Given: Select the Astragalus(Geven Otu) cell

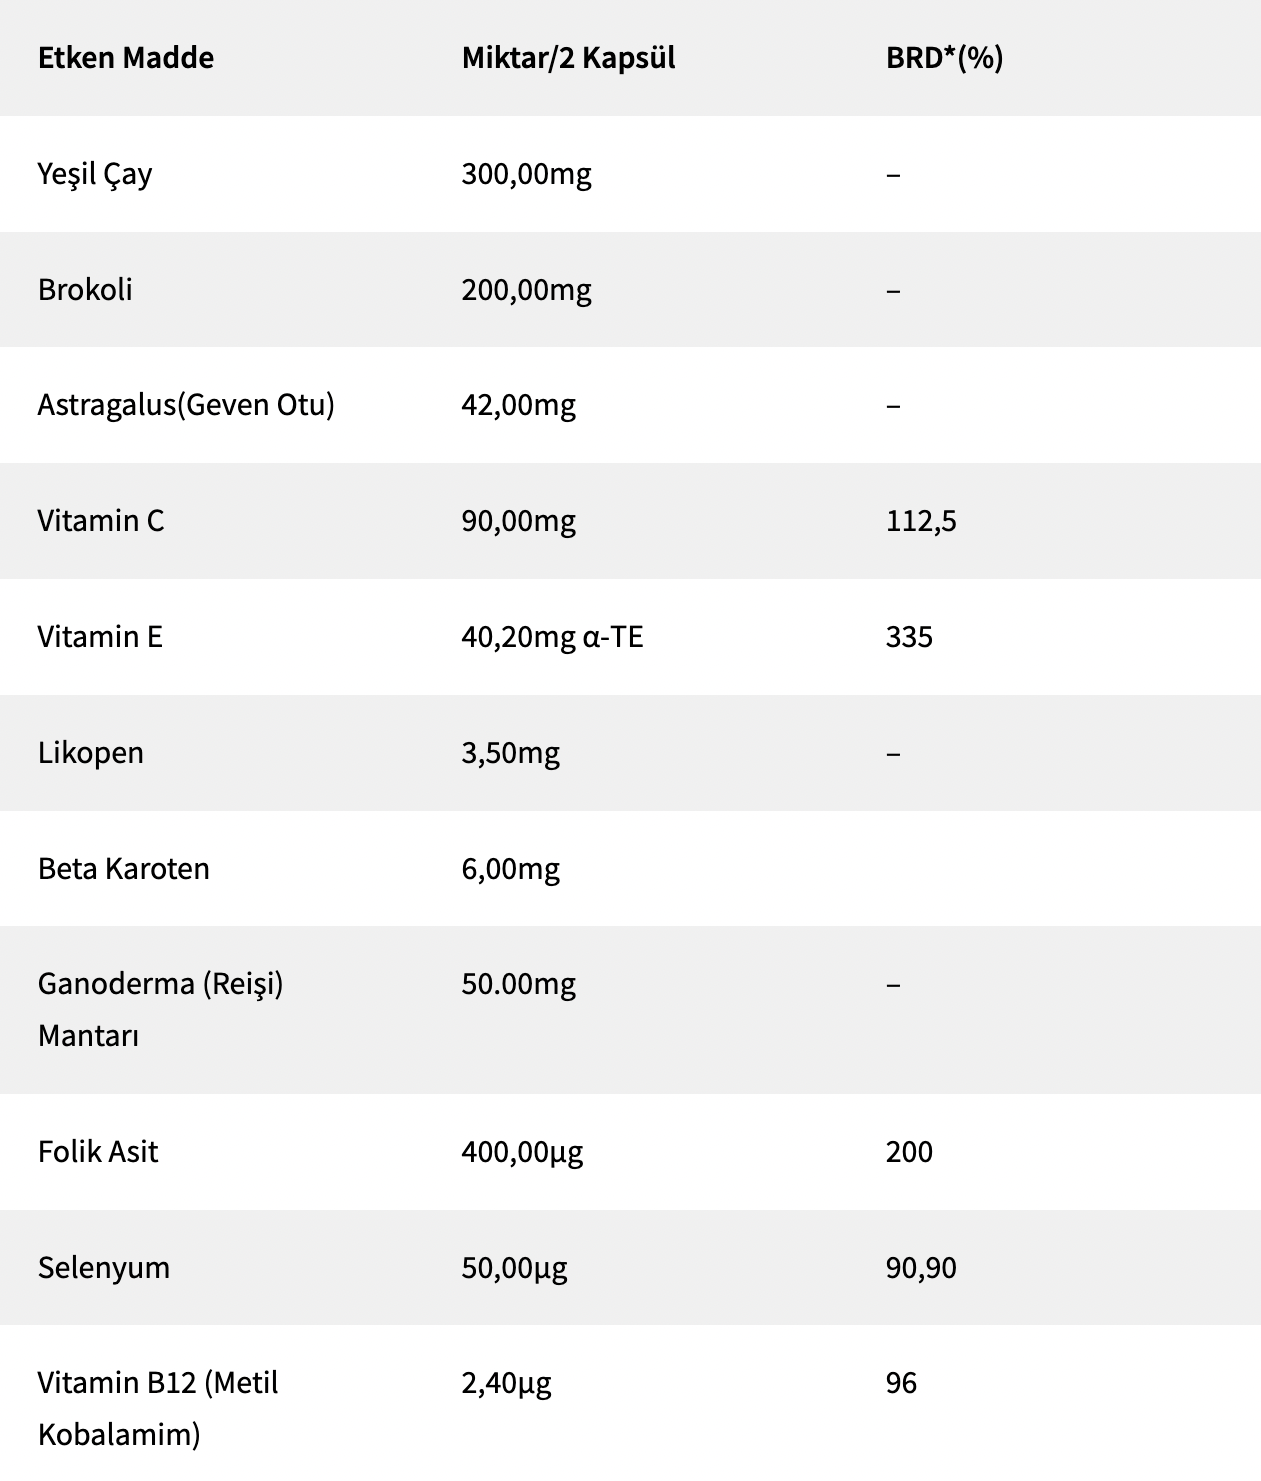Looking at the screenshot, I should (186, 405).
